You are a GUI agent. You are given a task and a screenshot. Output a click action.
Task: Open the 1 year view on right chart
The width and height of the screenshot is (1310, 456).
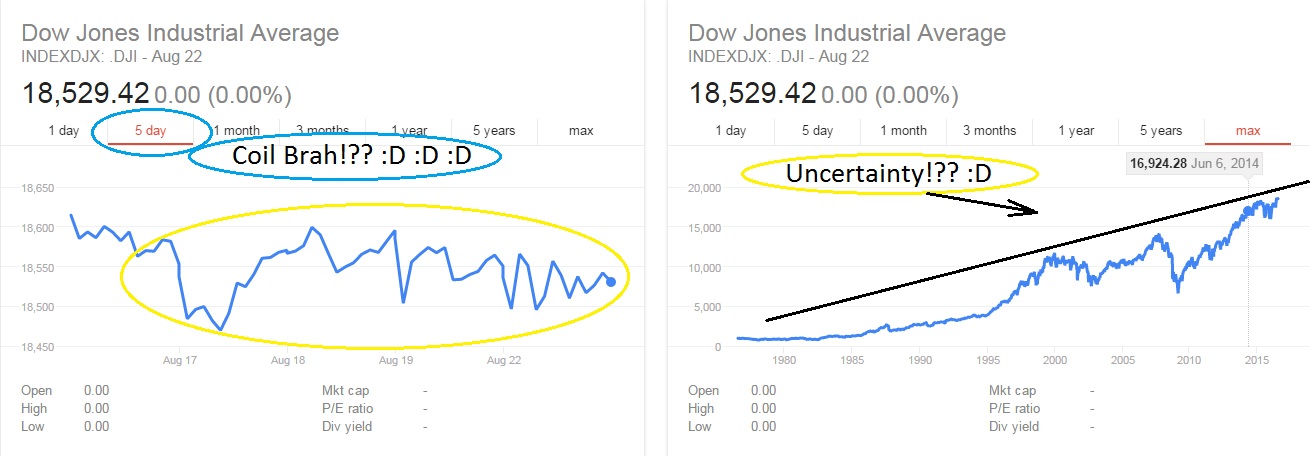(x=1075, y=131)
